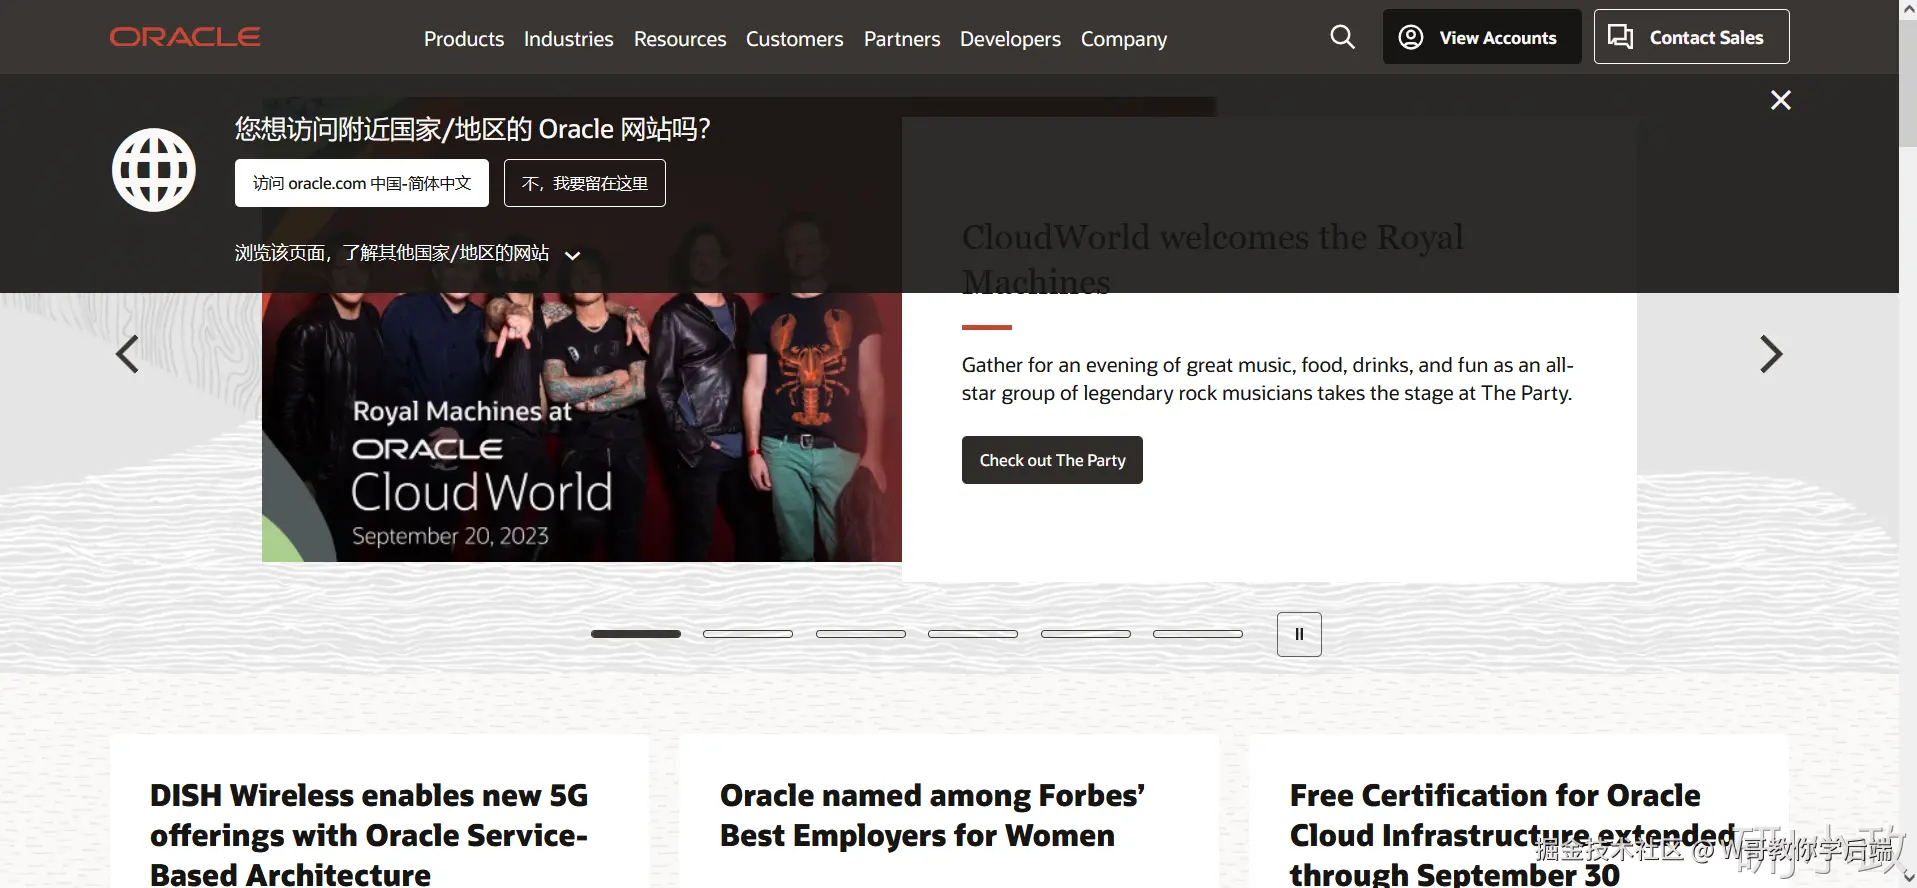Click CloudWorld welcomes the Royal Machines heading
Viewport: 1917px width, 888px height.
(x=1212, y=259)
